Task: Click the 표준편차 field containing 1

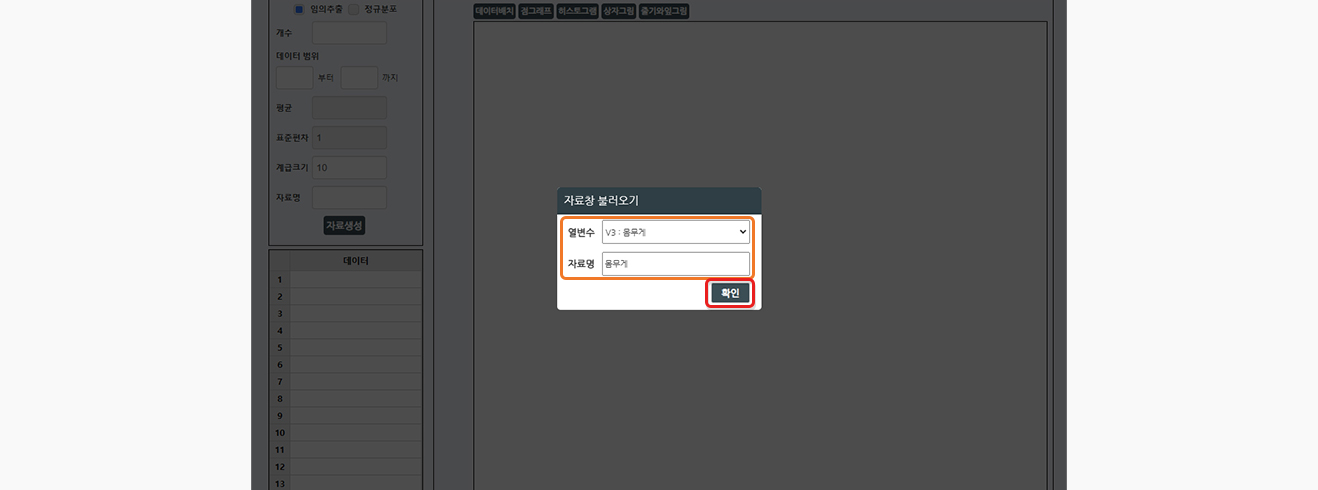Action: (x=349, y=138)
